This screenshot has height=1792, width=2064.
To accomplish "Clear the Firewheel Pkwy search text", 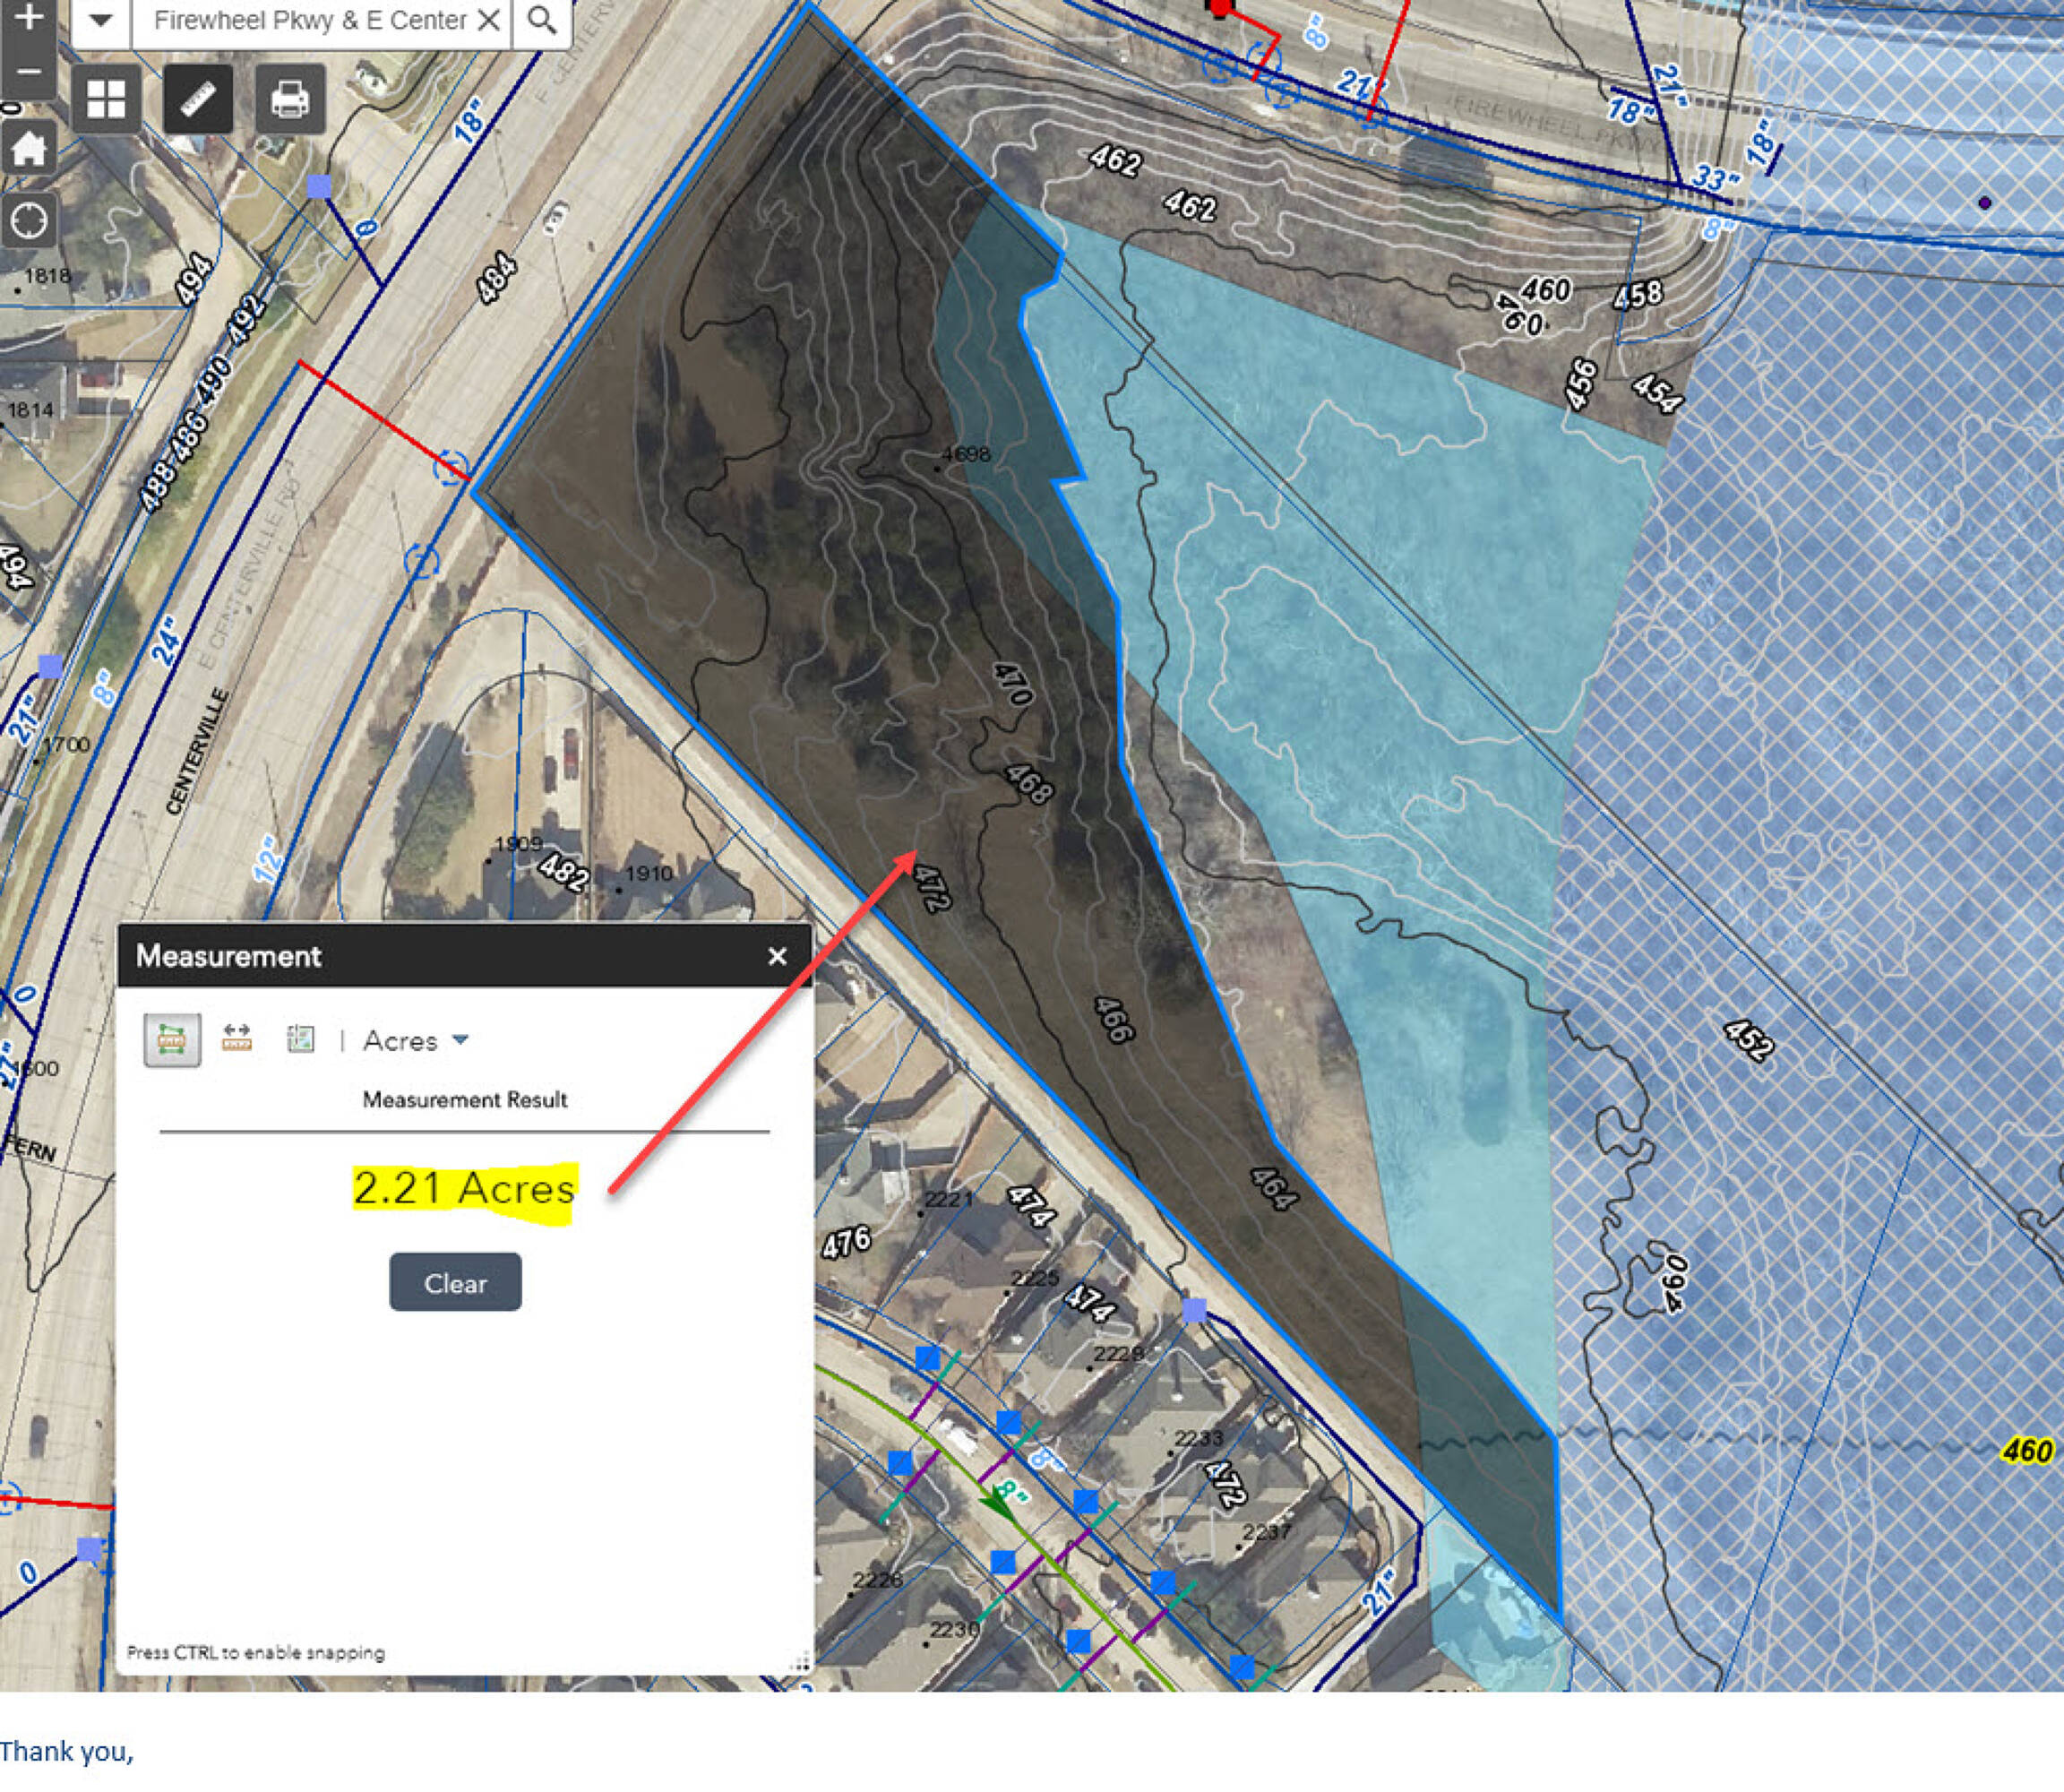I will coord(489,20).
